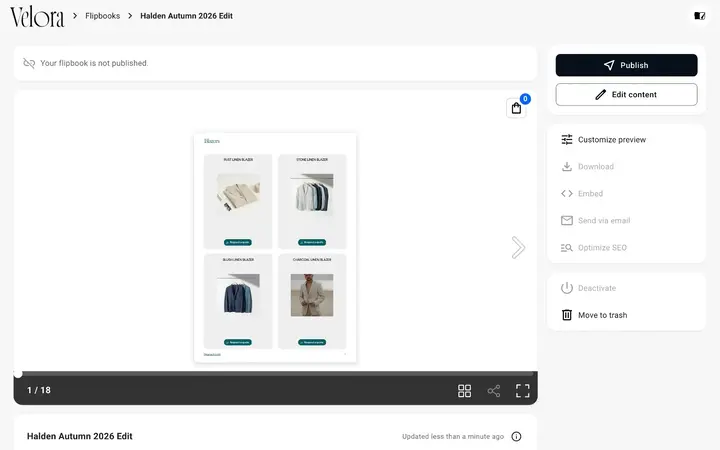Click the navy blazer product image
This screenshot has width=720, height=450.
pos(238,294)
